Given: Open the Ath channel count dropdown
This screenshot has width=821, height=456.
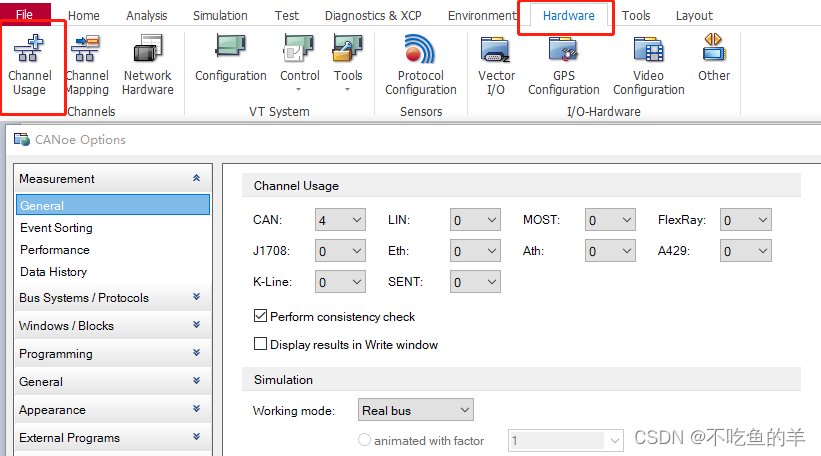Looking at the screenshot, I should [610, 251].
